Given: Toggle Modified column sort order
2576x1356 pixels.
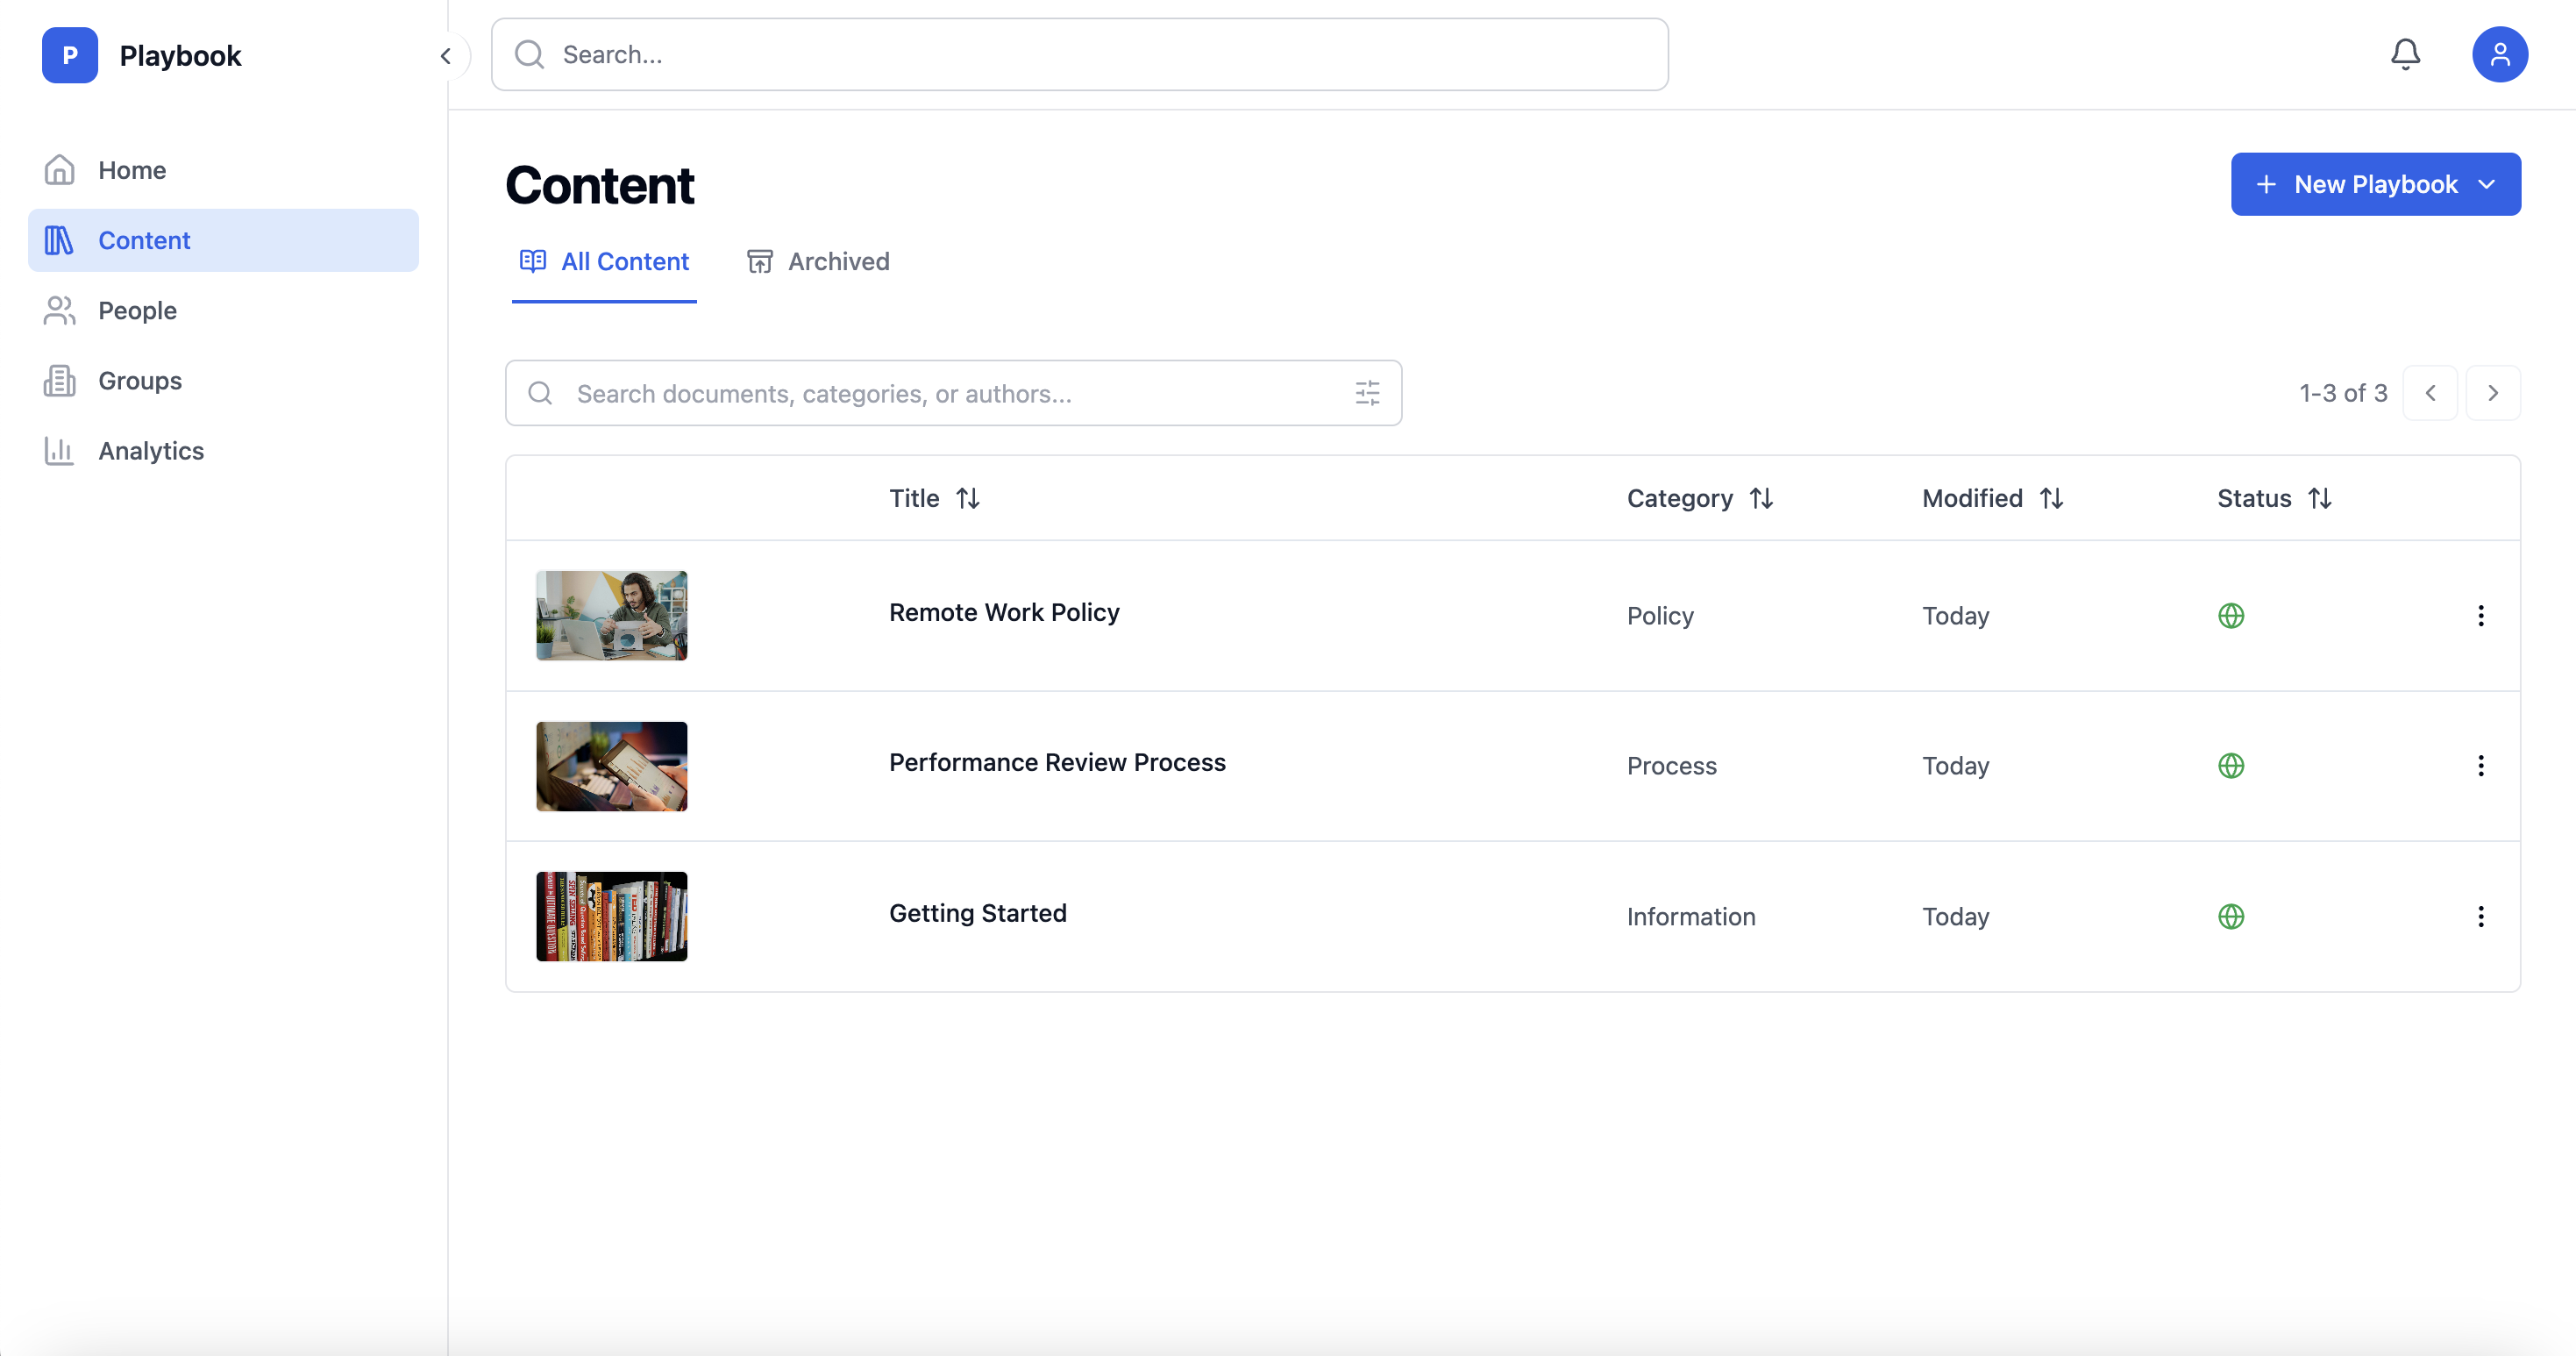Looking at the screenshot, I should (2051, 497).
